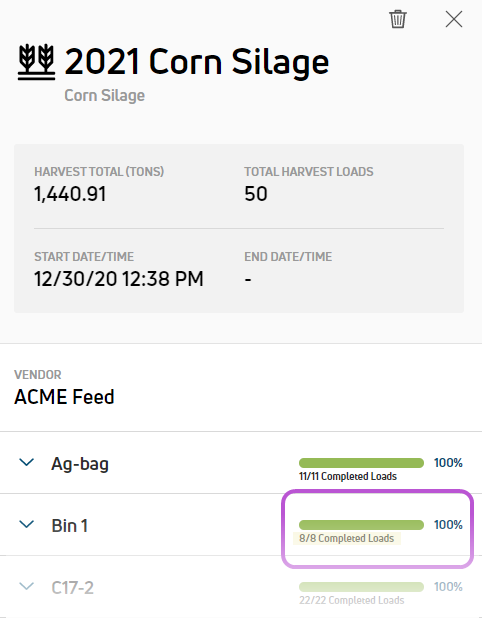Click the trash delete icon
This screenshot has width=482, height=627.
pyautogui.click(x=398, y=19)
